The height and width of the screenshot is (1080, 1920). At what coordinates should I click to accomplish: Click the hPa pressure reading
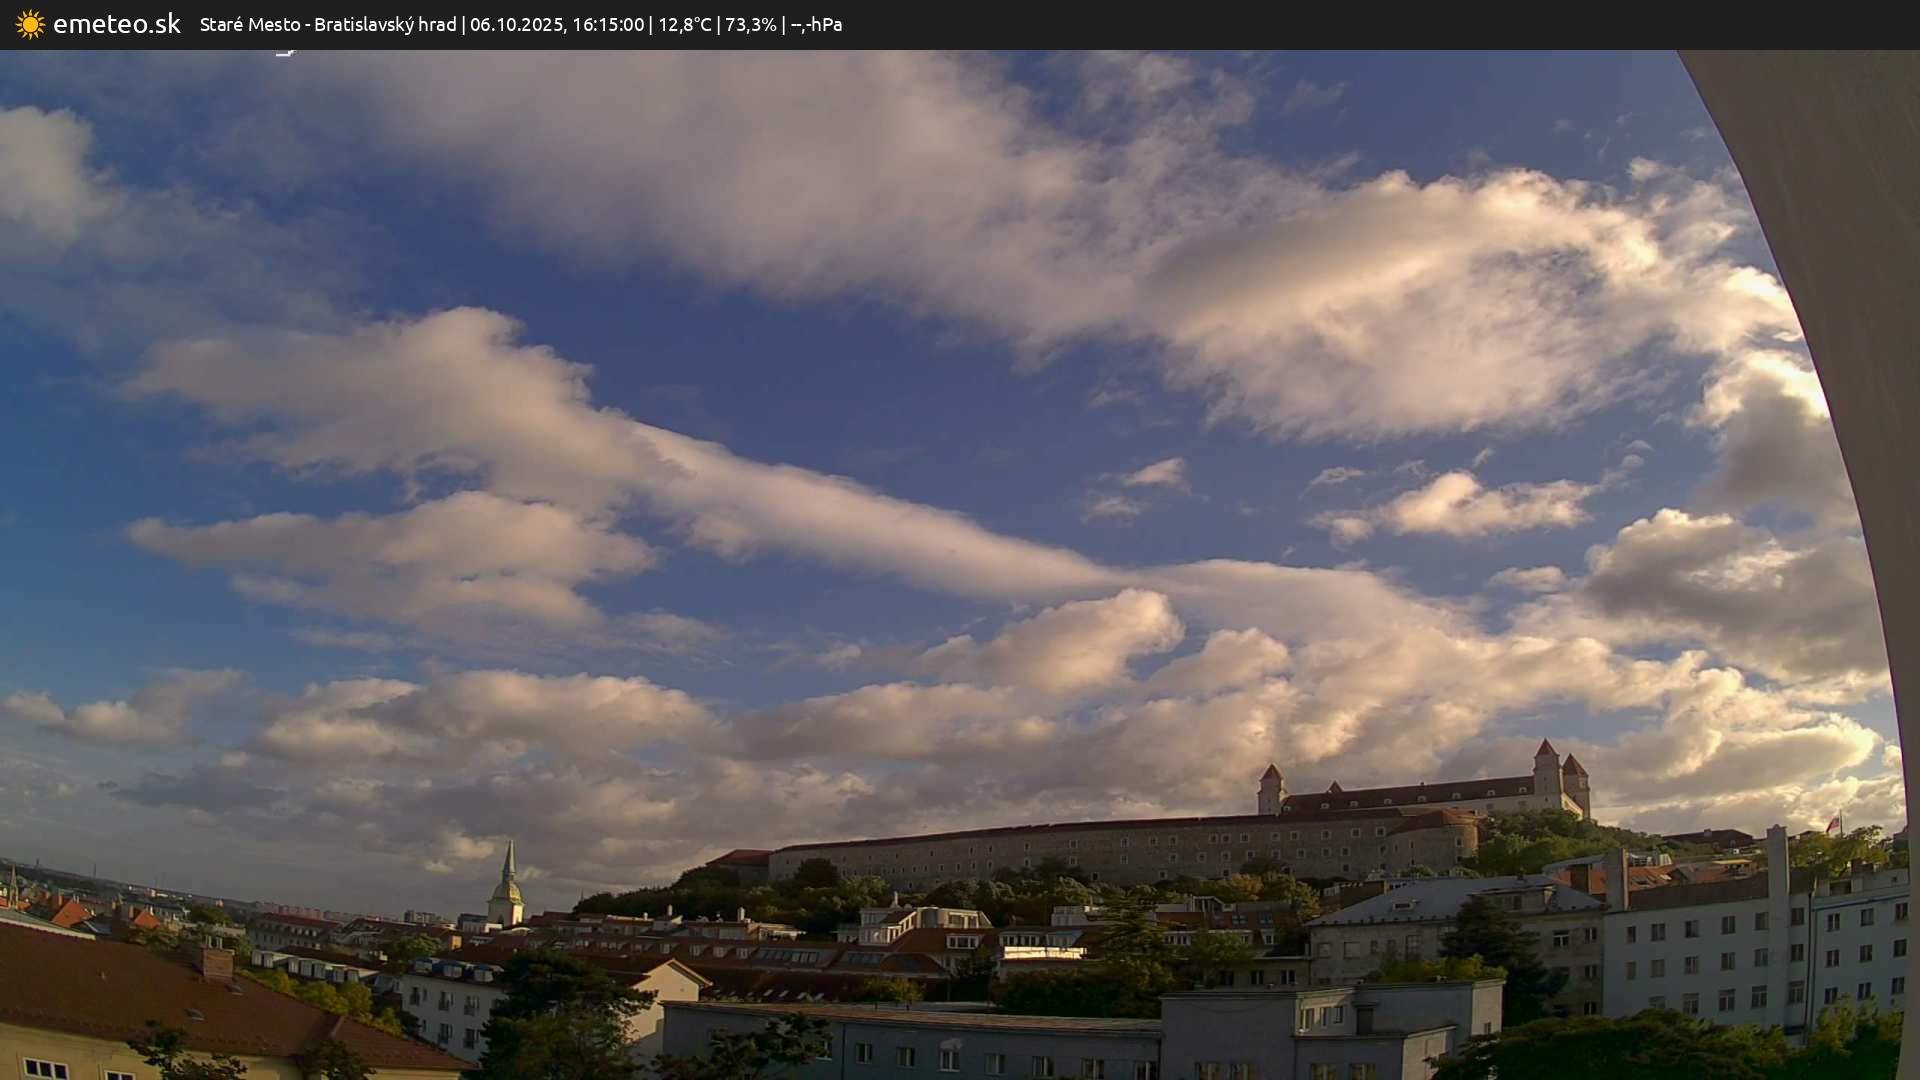pos(816,24)
